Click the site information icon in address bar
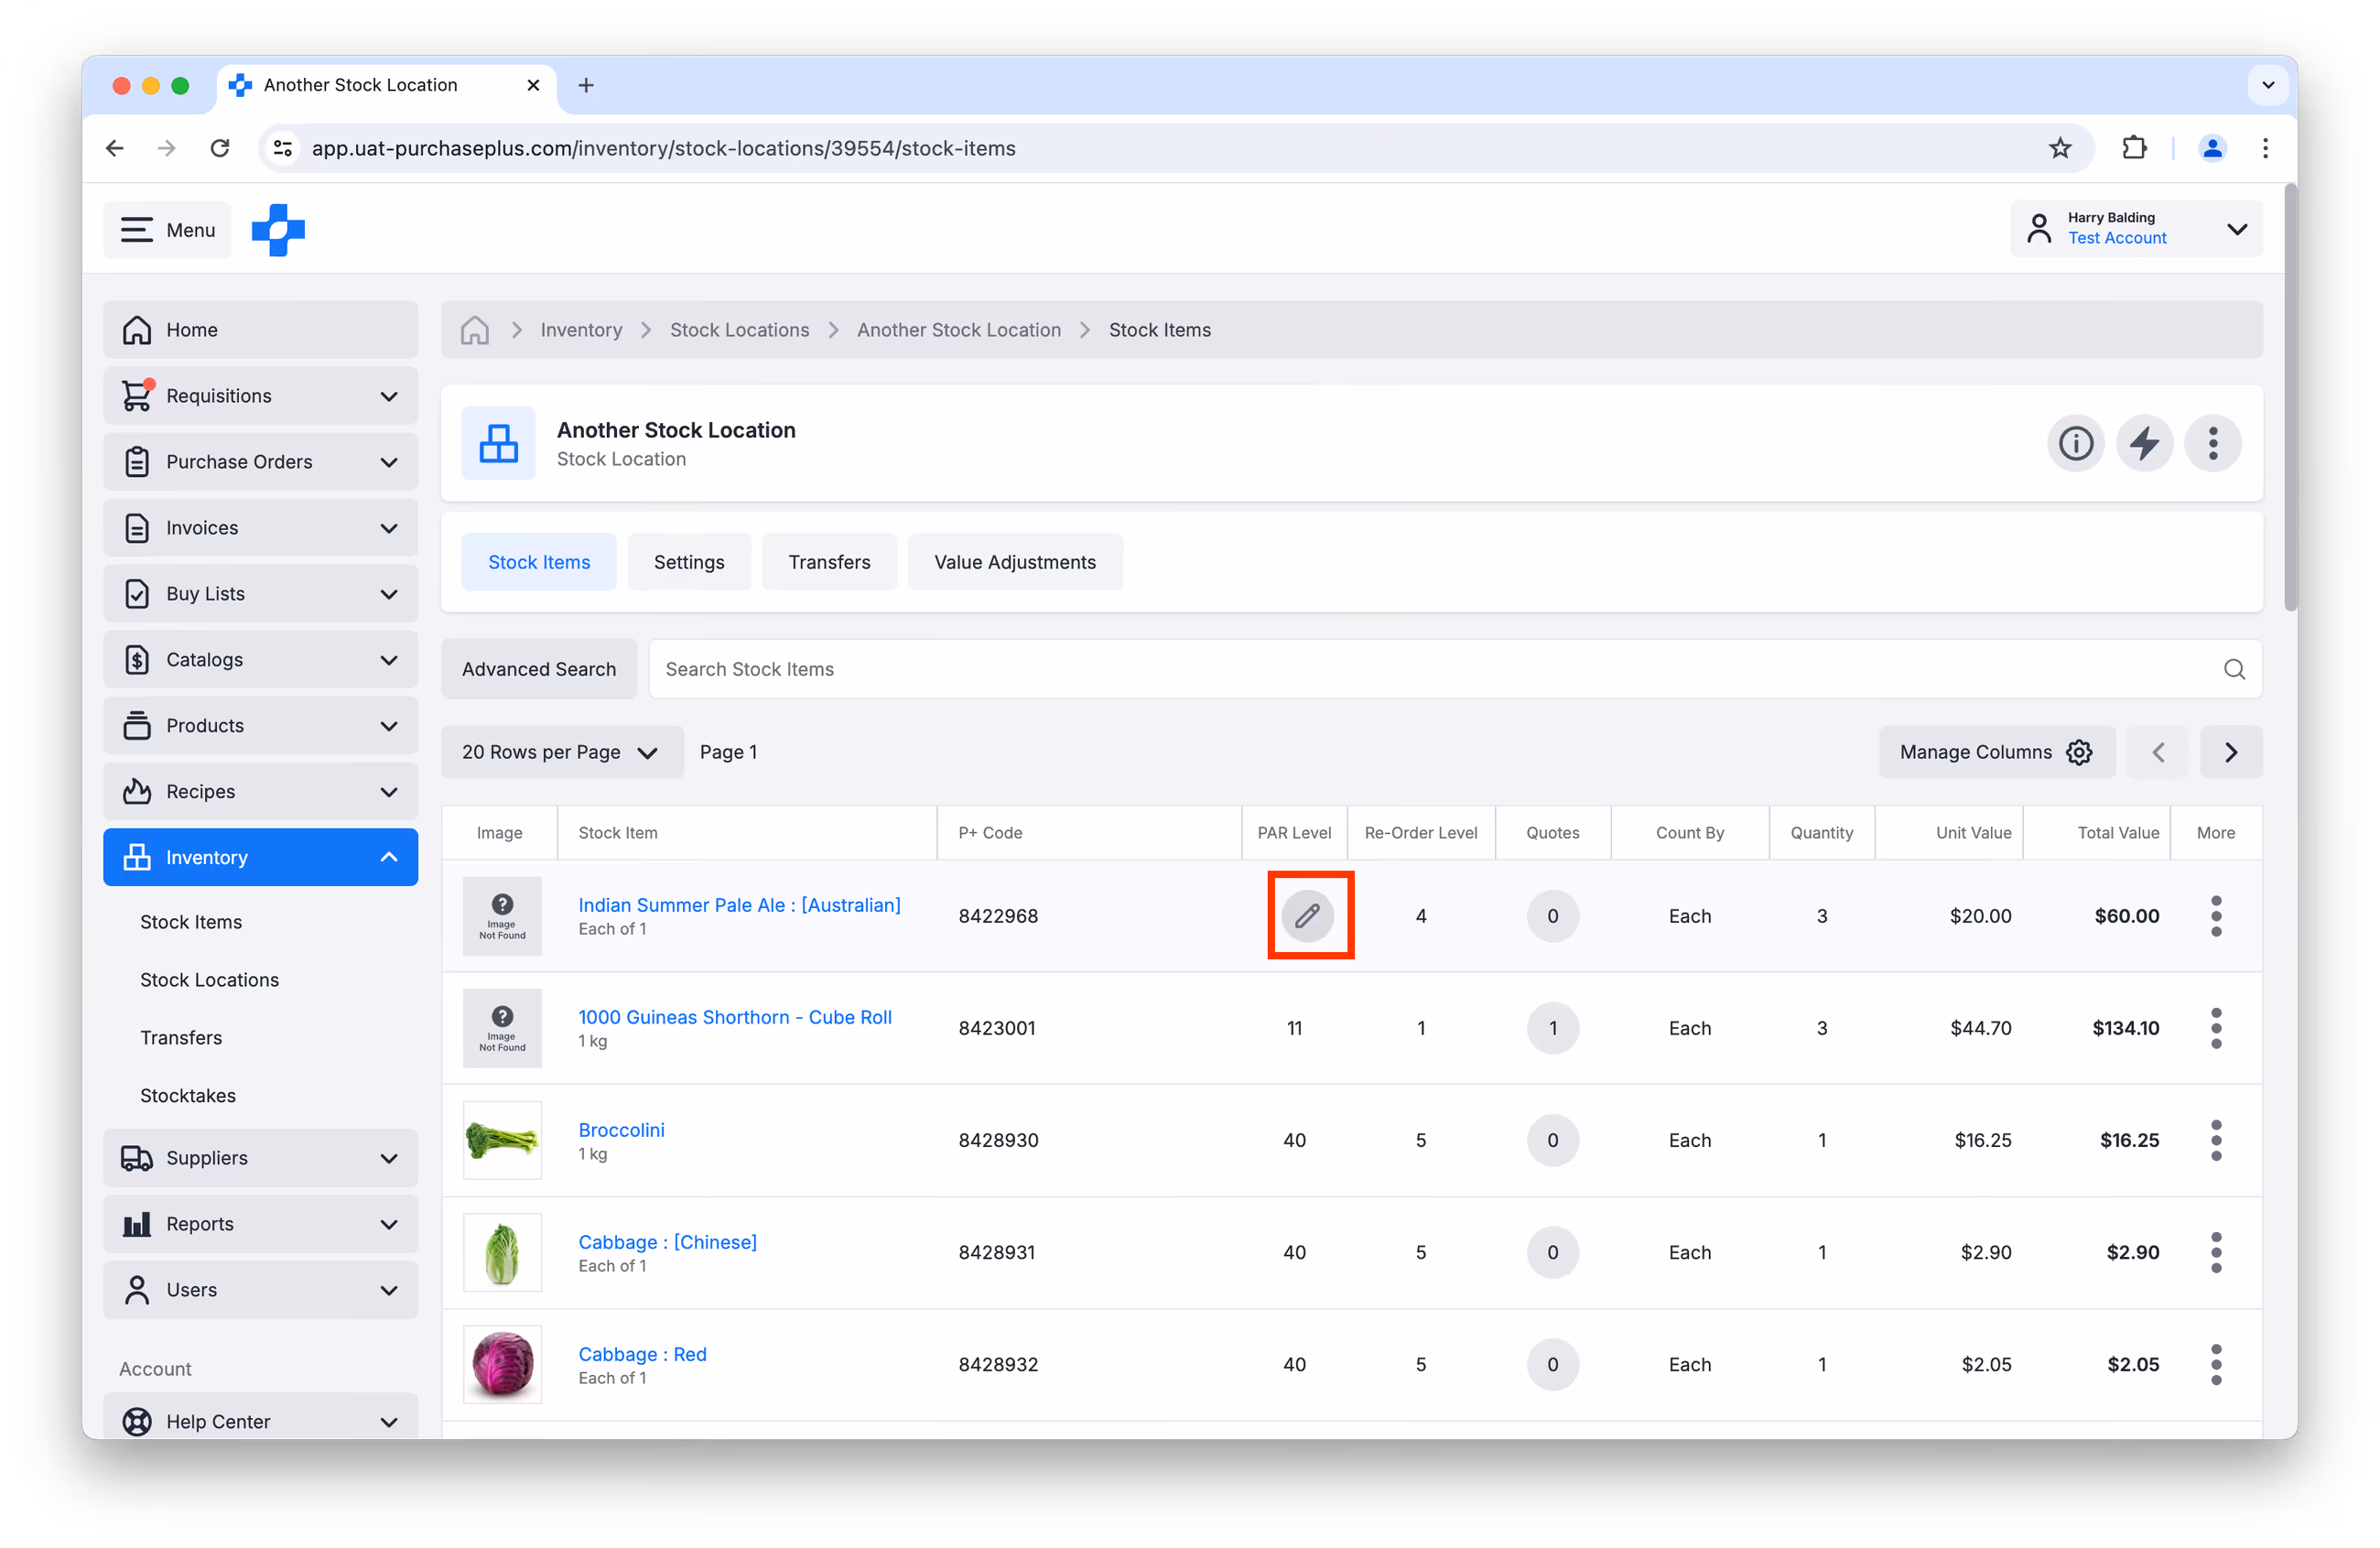 tap(283, 148)
